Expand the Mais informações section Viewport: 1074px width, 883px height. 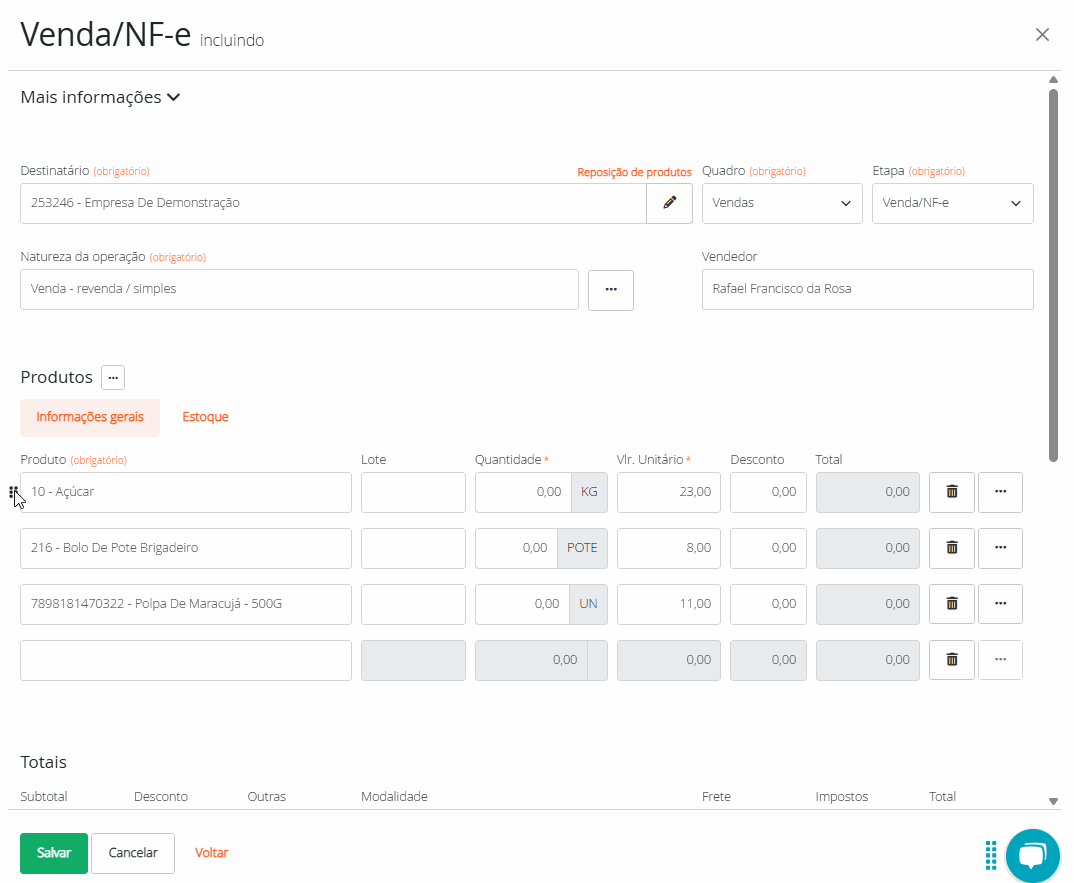click(100, 98)
